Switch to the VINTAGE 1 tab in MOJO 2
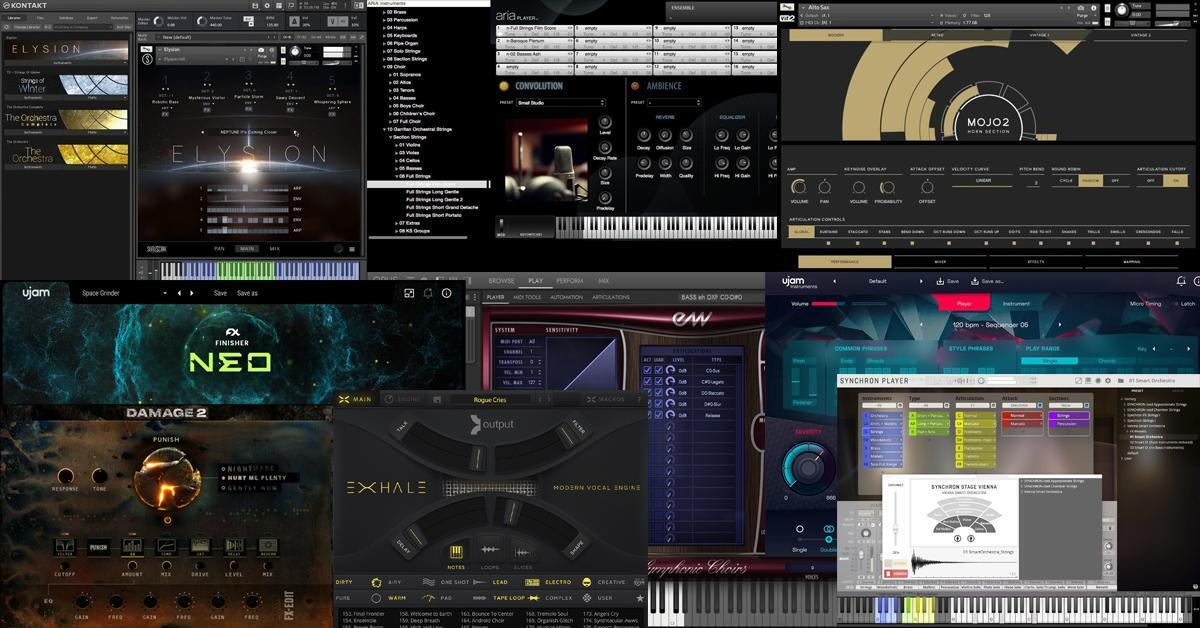Image resolution: width=1200 pixels, height=628 pixels. (1039, 35)
